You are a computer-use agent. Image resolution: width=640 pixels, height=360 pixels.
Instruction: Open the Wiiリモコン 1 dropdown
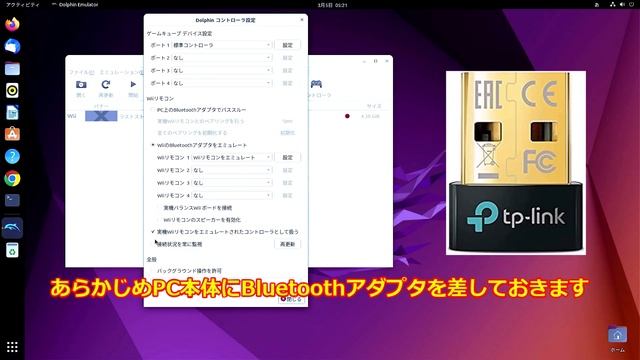click(232, 157)
